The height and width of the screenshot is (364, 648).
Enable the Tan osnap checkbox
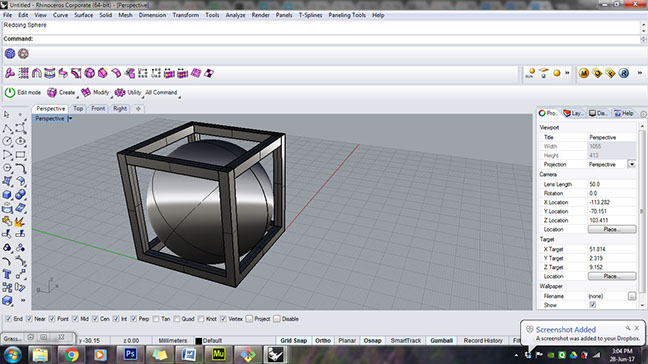click(156, 319)
